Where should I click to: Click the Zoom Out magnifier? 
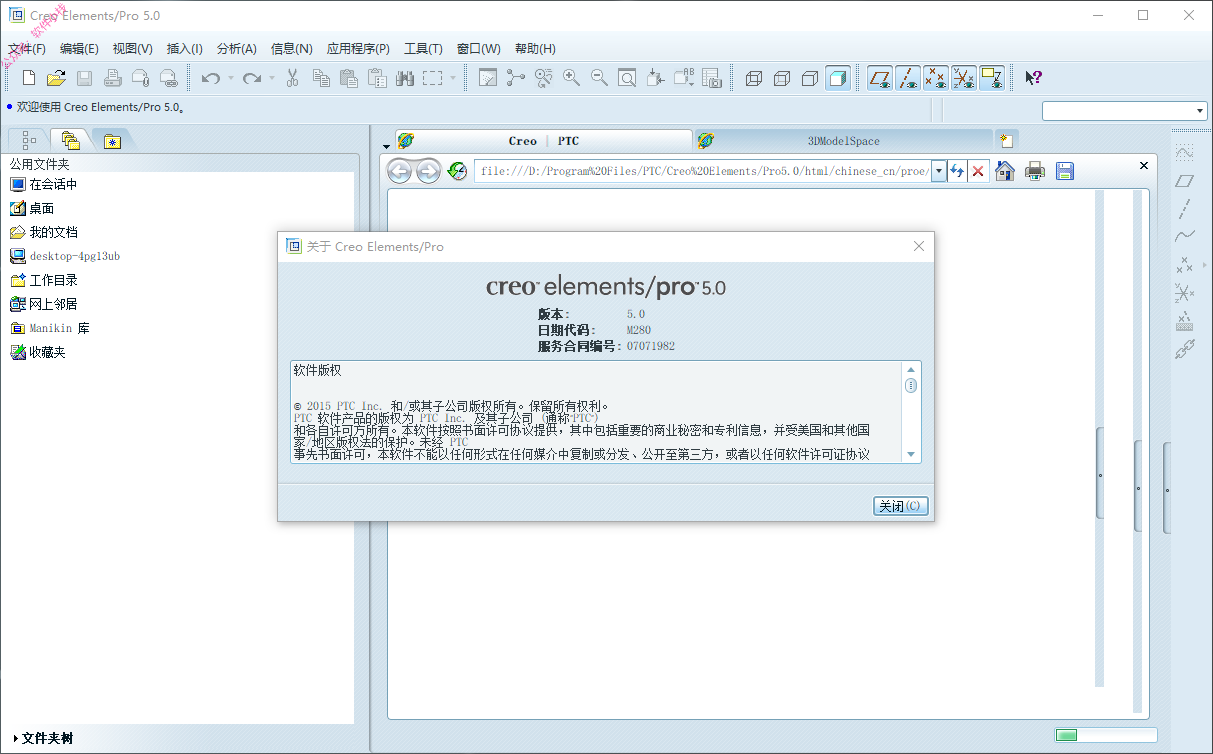(600, 78)
